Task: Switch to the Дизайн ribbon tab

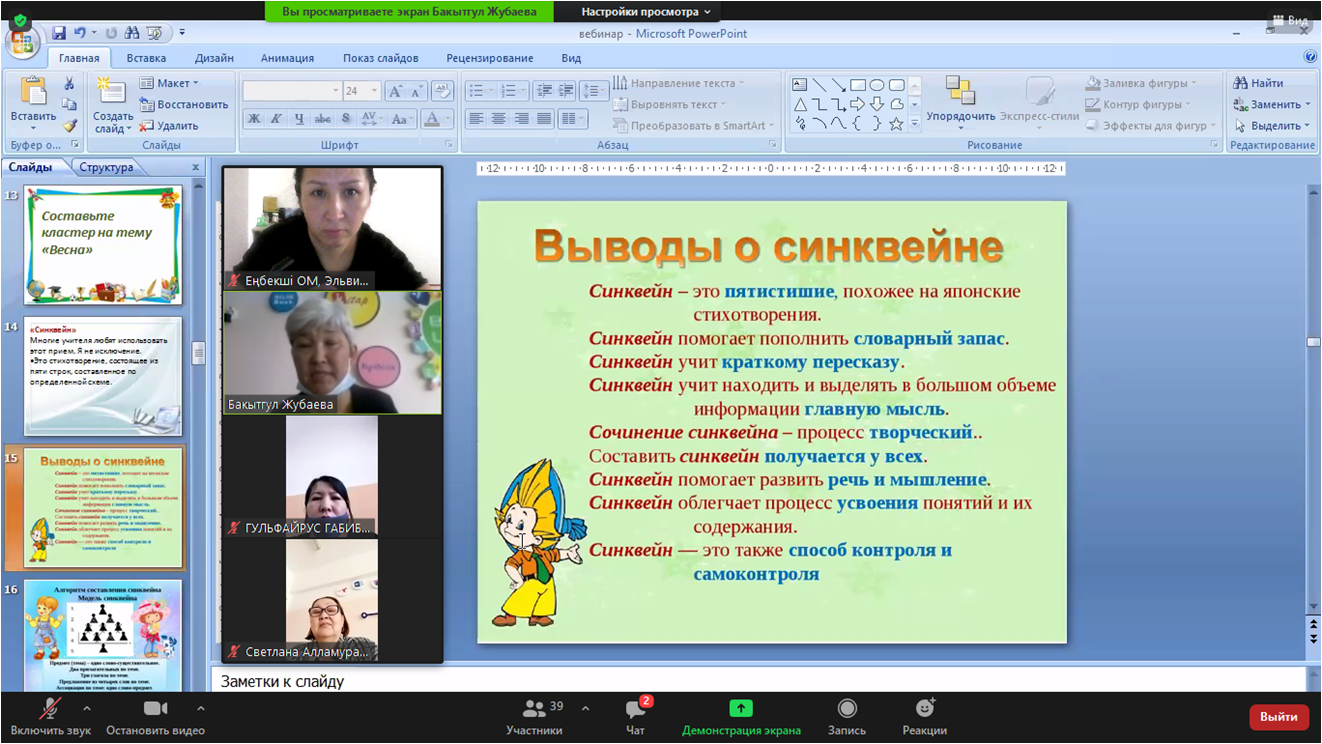Action: click(x=214, y=58)
